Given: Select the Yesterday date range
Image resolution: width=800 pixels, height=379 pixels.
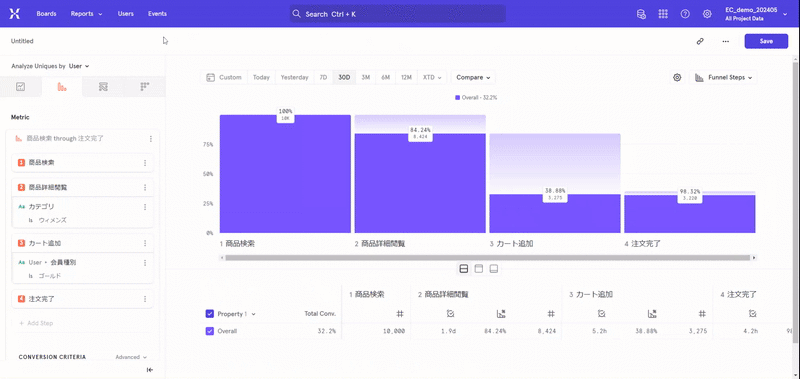Looking at the screenshot, I should 294,78.
